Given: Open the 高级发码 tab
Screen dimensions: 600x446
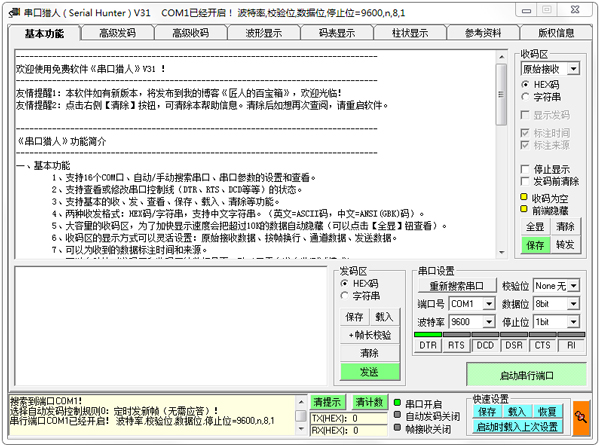Looking at the screenshot, I should coord(117,33).
